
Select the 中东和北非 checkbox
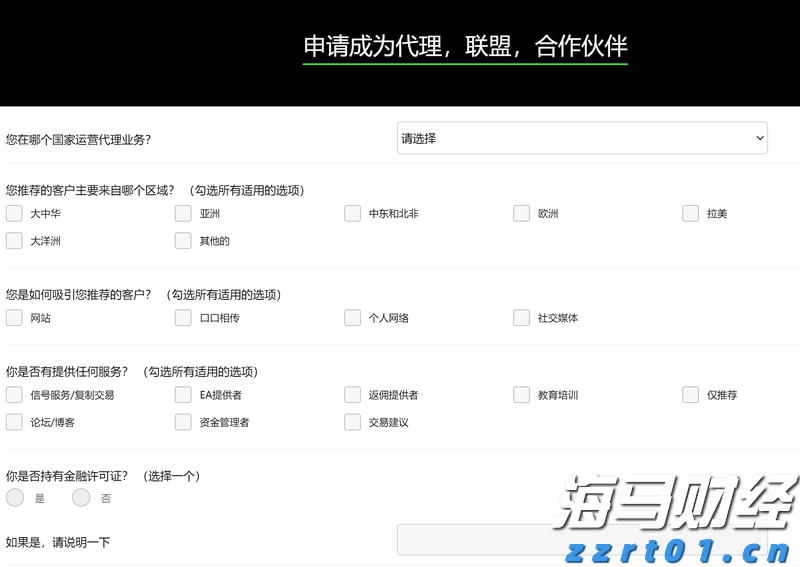(x=352, y=213)
